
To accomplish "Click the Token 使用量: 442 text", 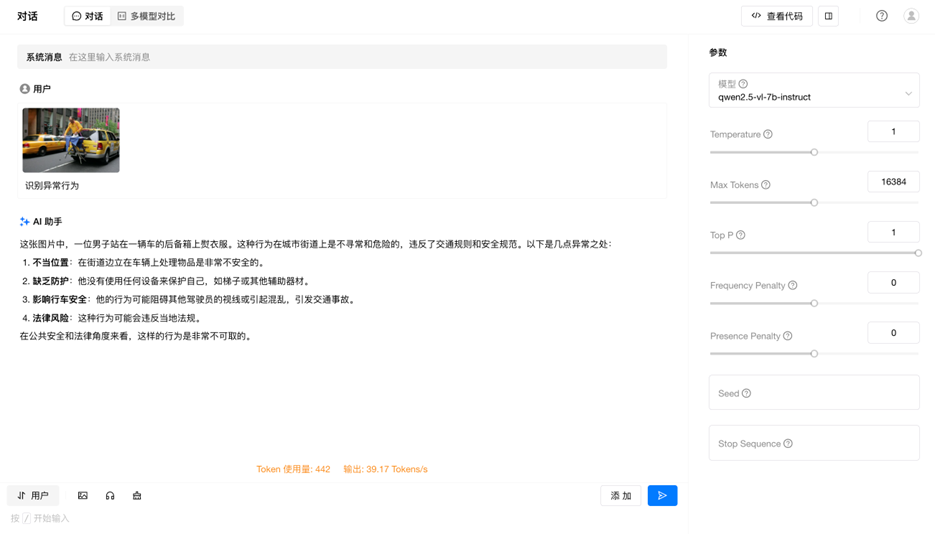I will coord(293,469).
